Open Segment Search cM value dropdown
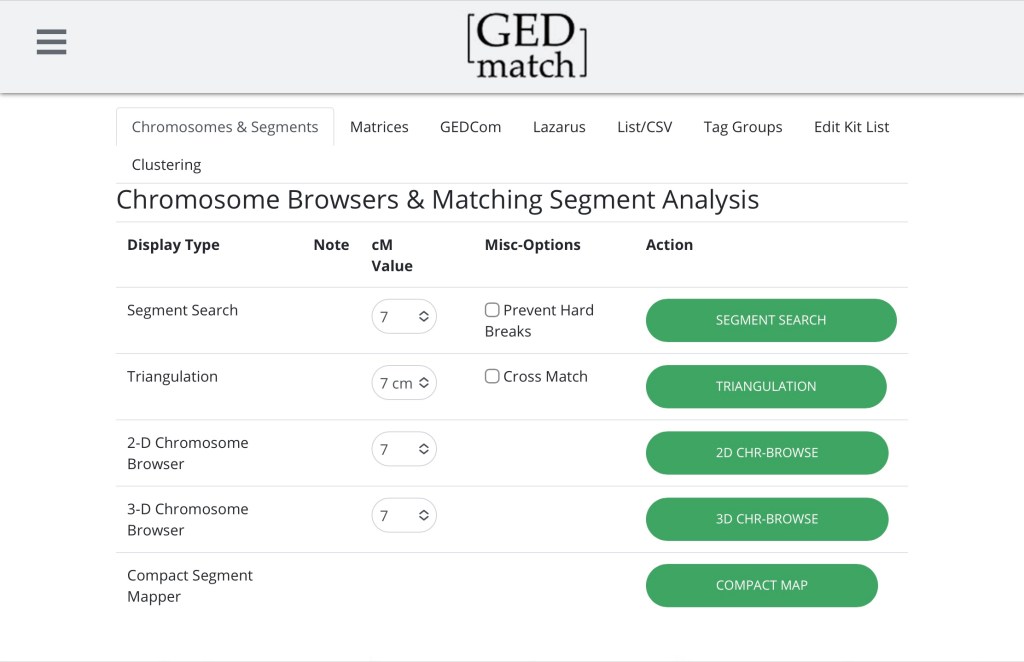The height and width of the screenshot is (662, 1024). pyautogui.click(x=403, y=317)
